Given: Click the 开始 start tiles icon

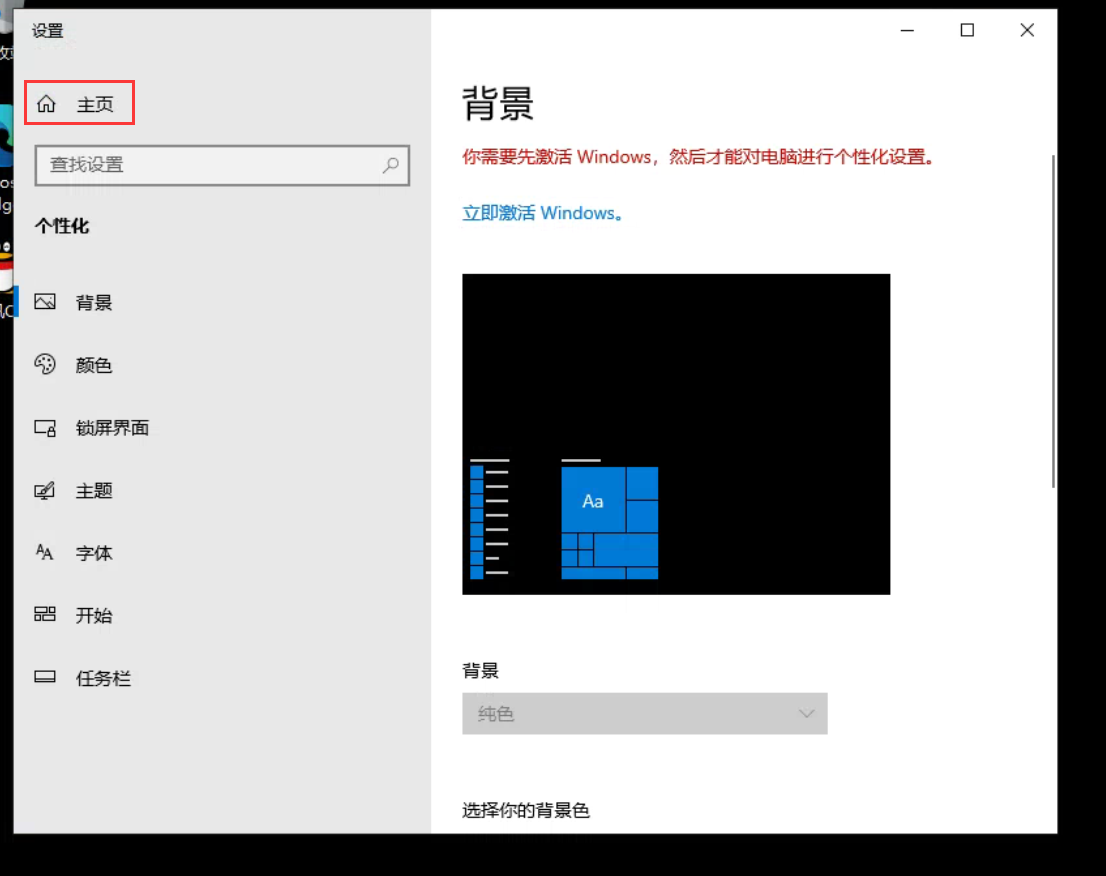Looking at the screenshot, I should tap(45, 614).
